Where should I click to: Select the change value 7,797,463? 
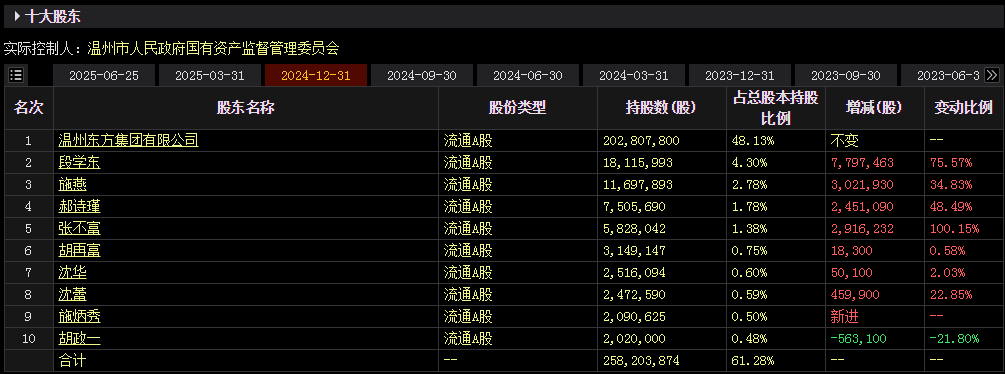point(862,163)
